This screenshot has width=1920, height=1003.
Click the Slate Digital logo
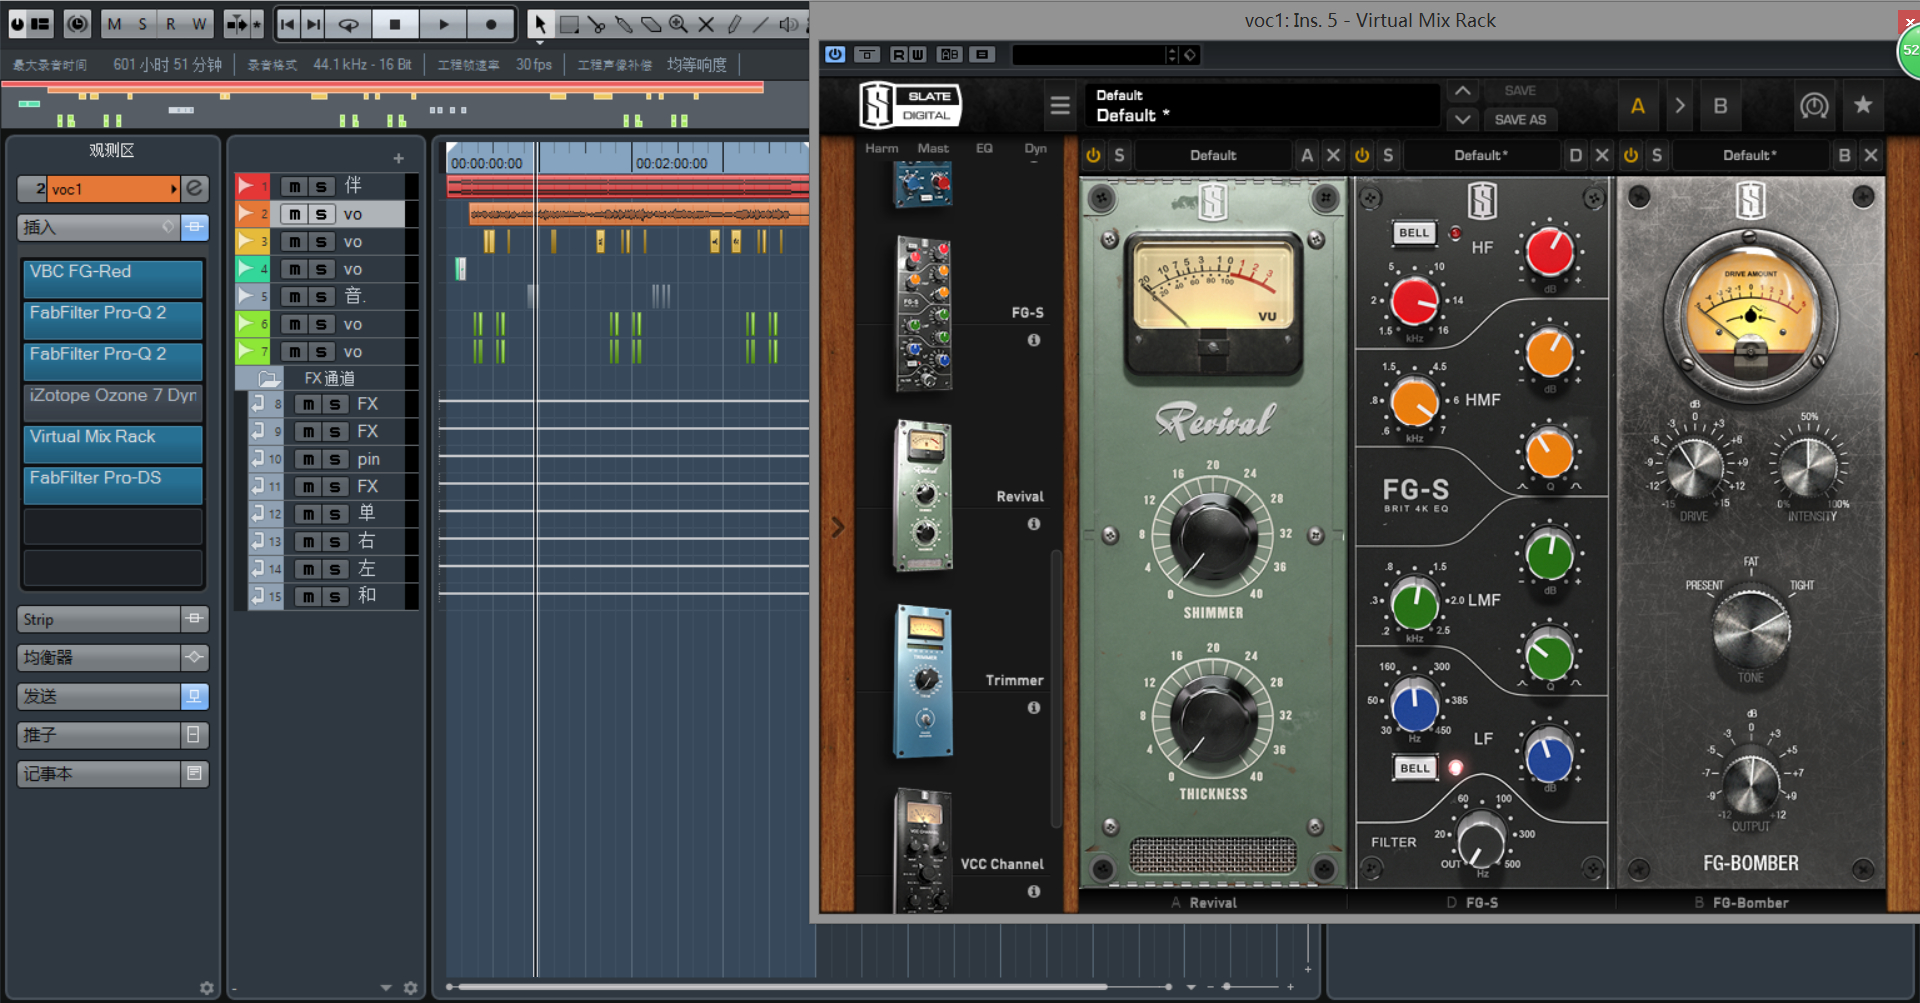[910, 105]
